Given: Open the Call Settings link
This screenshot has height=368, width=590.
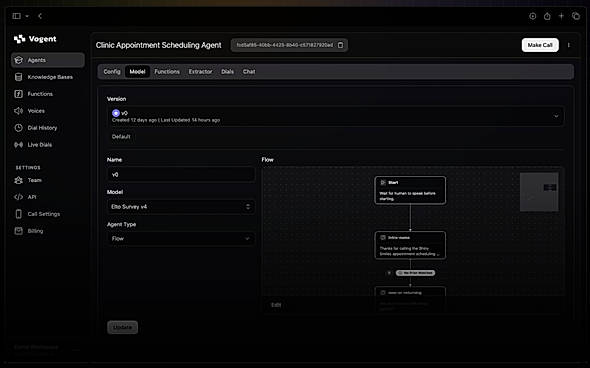Looking at the screenshot, I should [44, 214].
